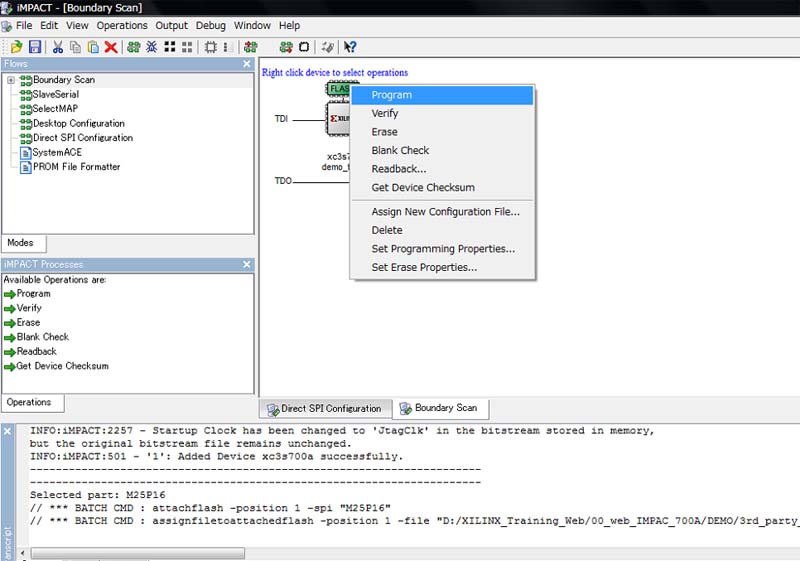Close the transcript console panel

[x=7, y=431]
